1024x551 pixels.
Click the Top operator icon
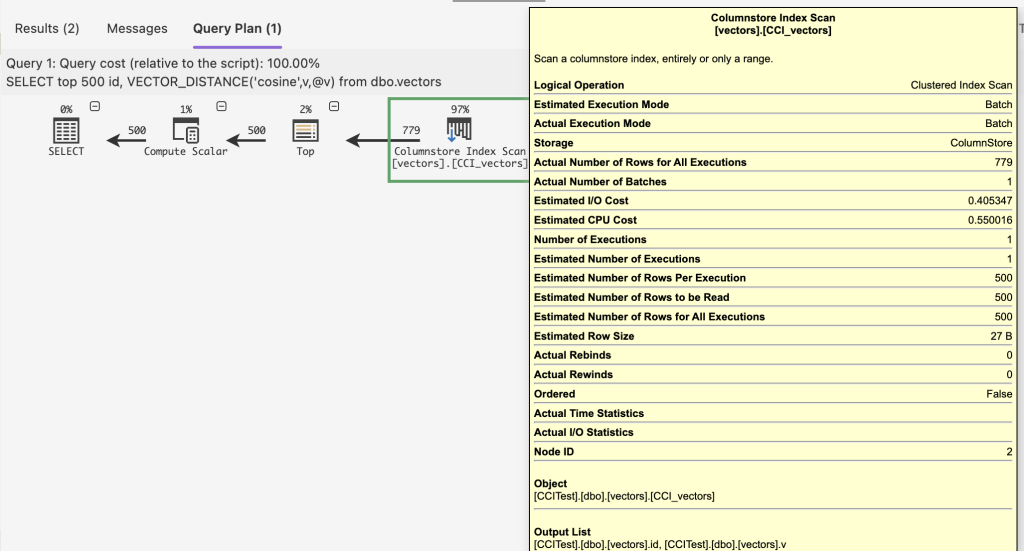(x=305, y=130)
